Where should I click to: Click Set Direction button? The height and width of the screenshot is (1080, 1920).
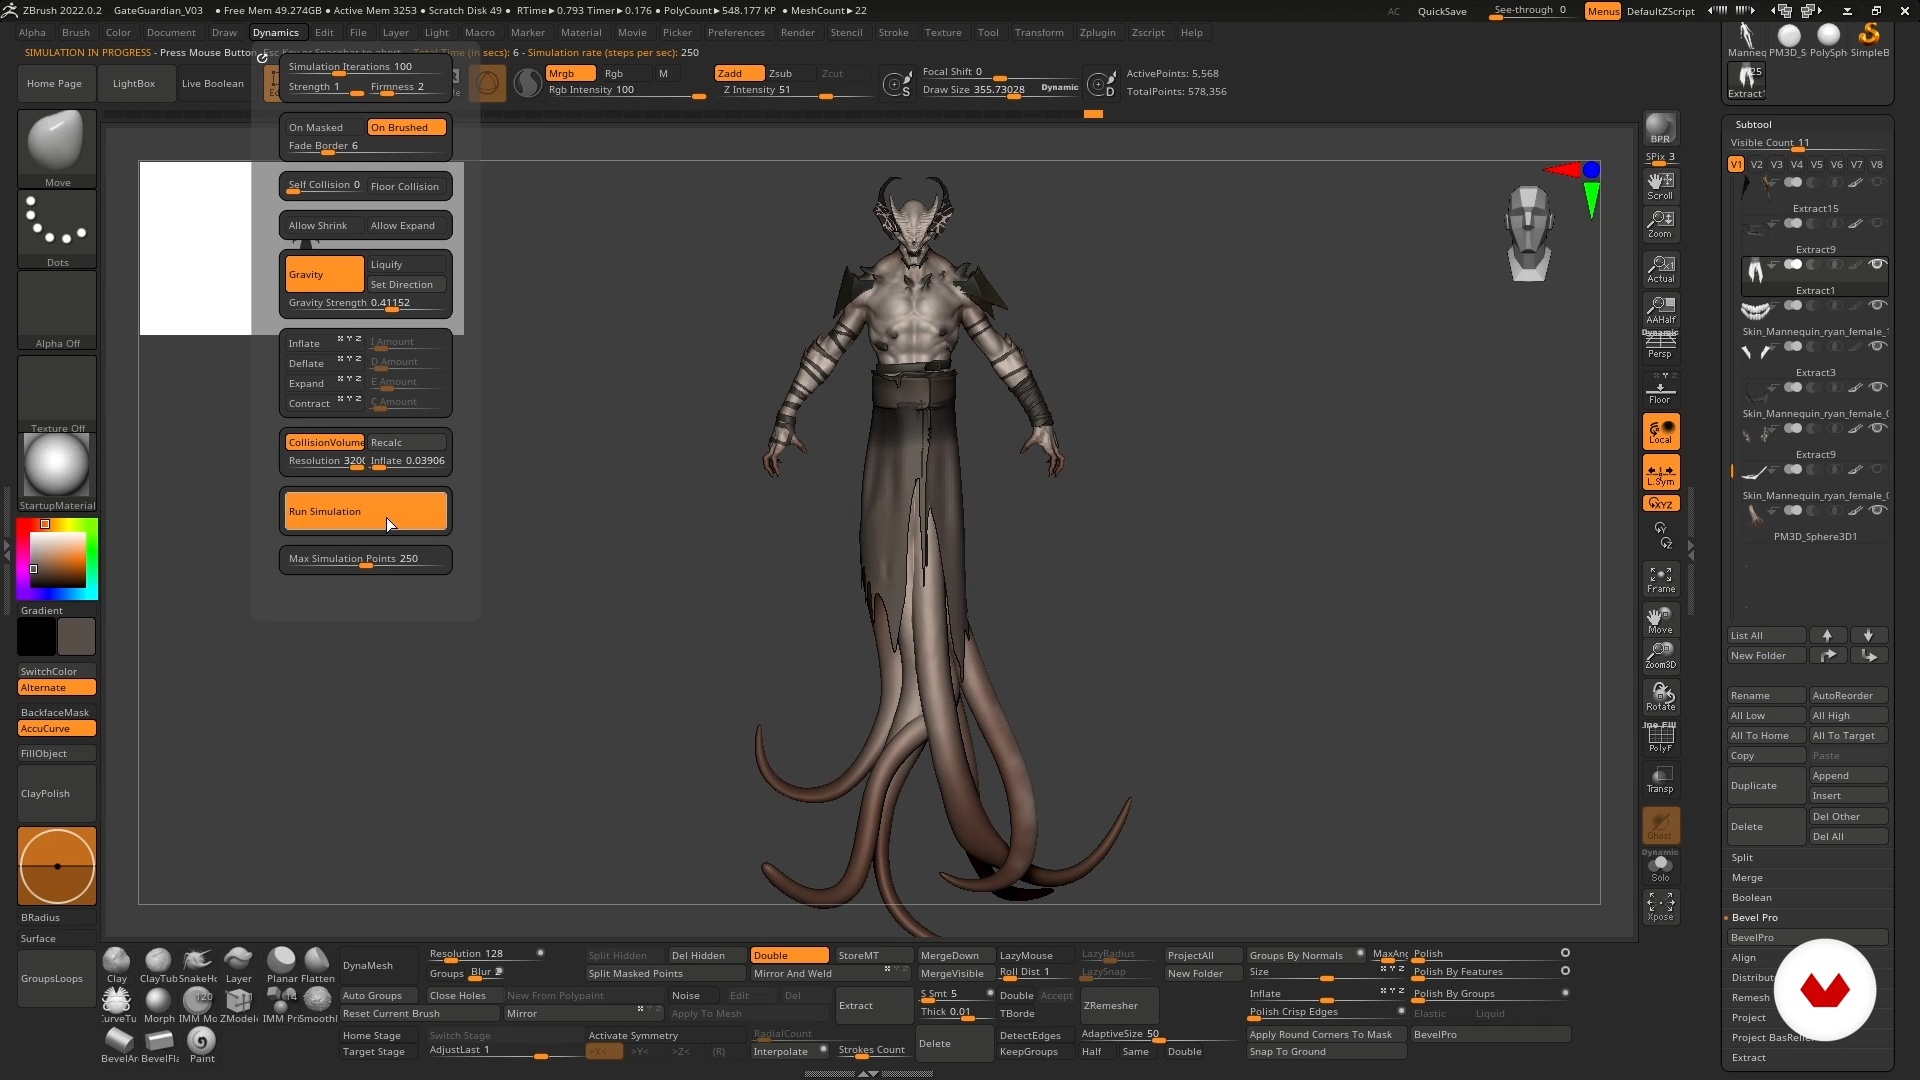click(x=406, y=284)
